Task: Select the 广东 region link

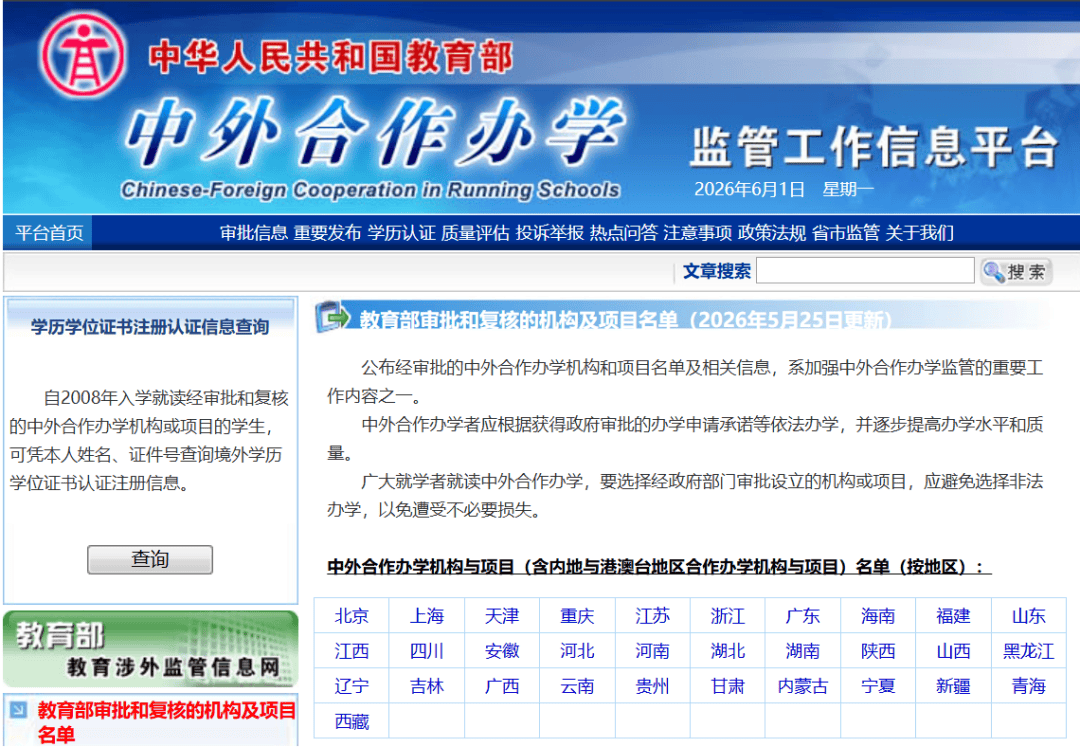Action: (802, 616)
